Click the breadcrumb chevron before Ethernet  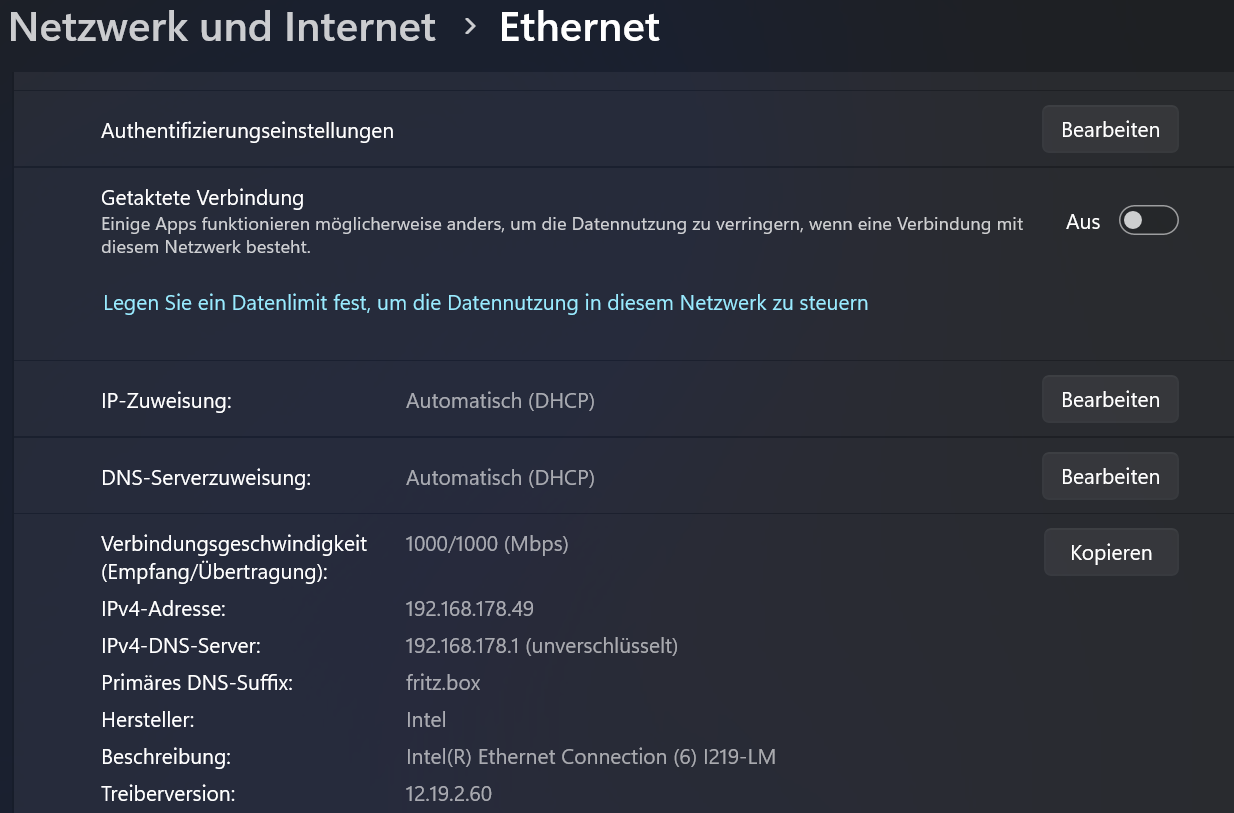(470, 28)
